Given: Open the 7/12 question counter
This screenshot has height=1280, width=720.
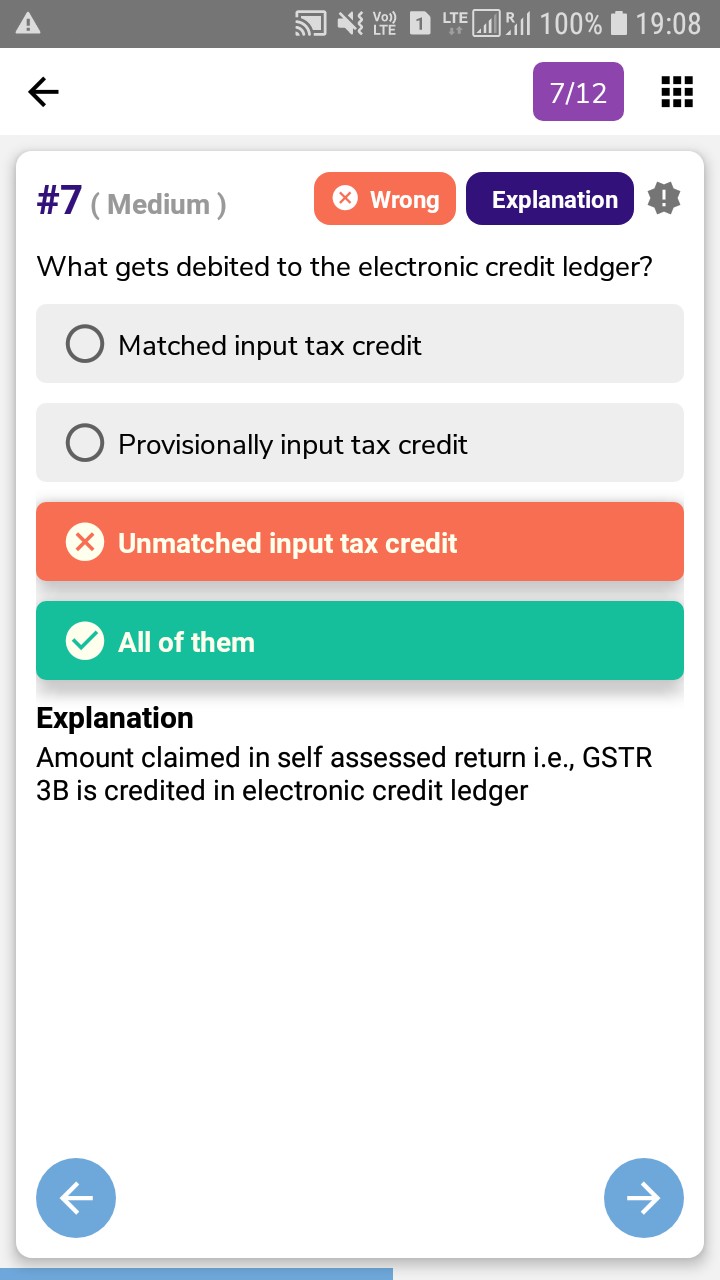Looking at the screenshot, I should click(x=578, y=92).
